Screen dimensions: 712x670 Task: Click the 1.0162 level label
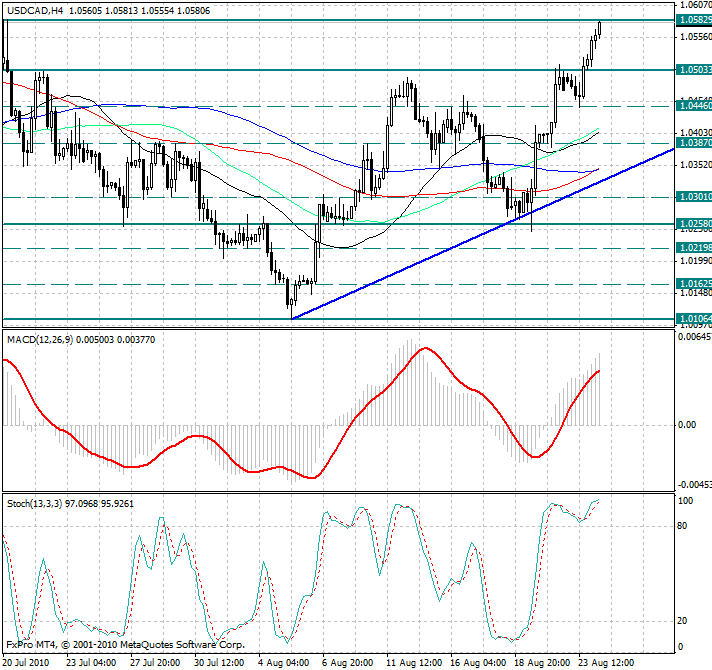694,284
